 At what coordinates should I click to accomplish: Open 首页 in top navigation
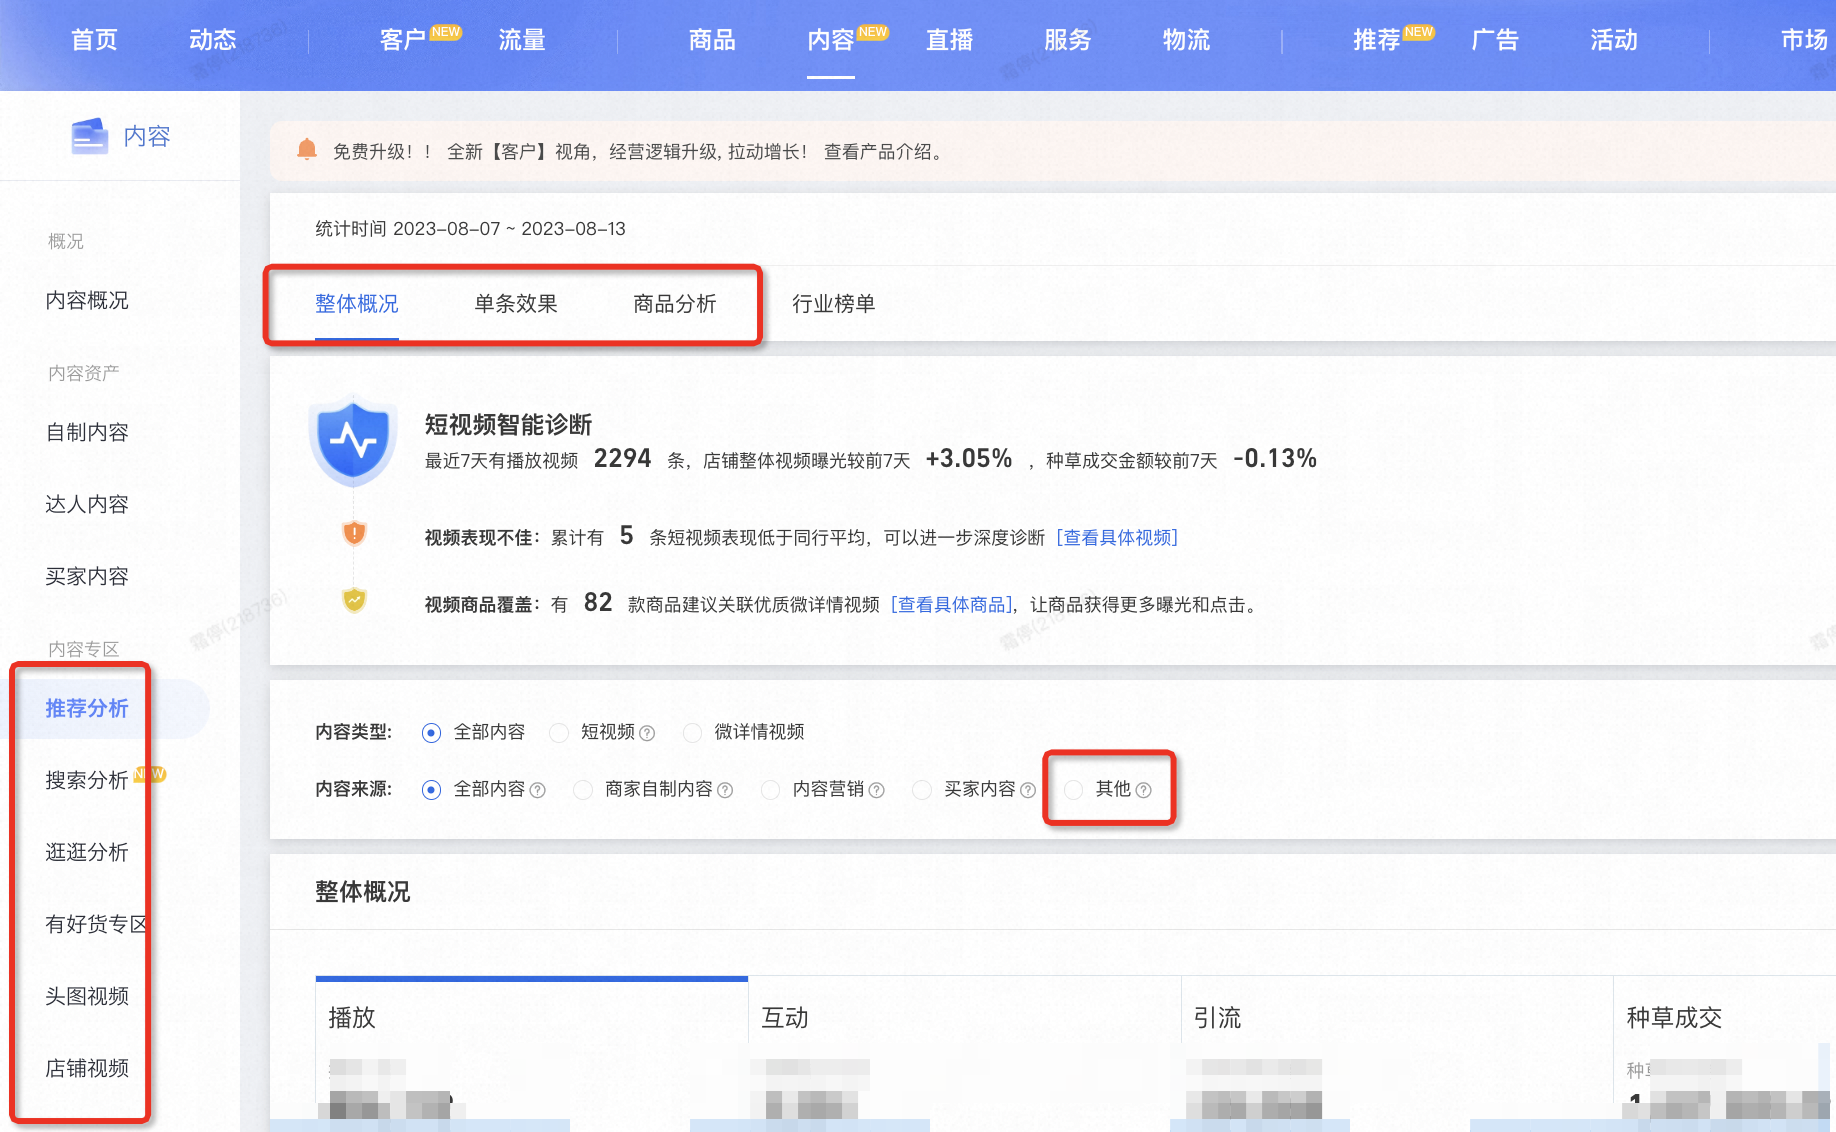[x=94, y=40]
